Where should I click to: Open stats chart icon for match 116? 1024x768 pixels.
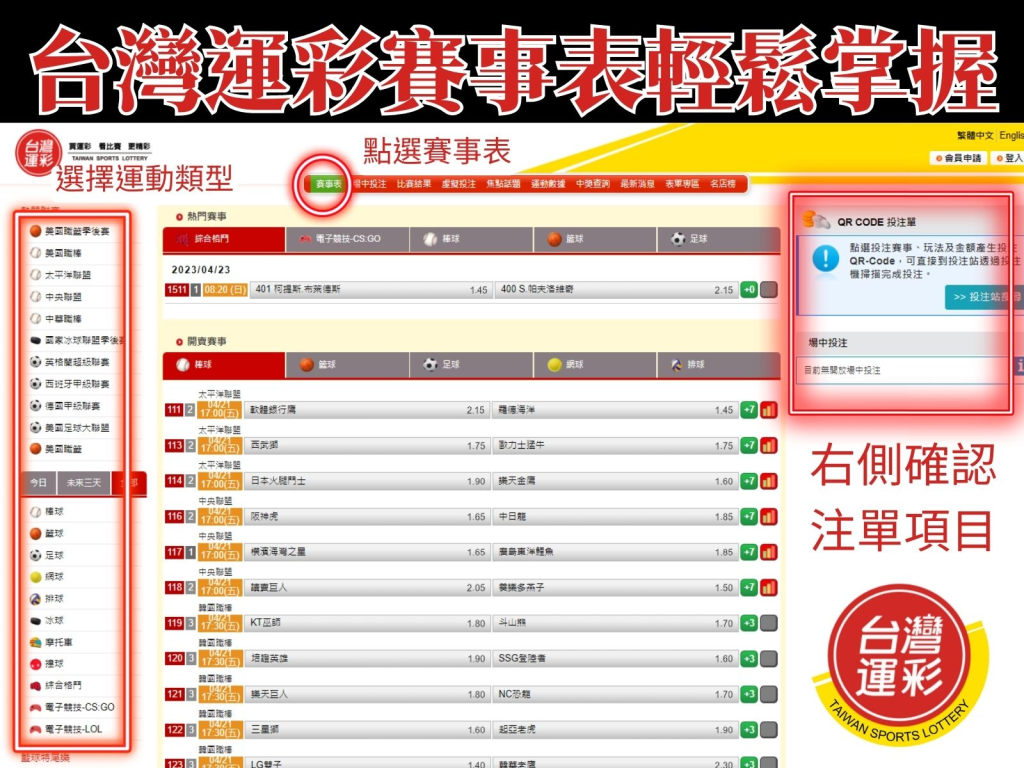pyautogui.click(x=769, y=517)
